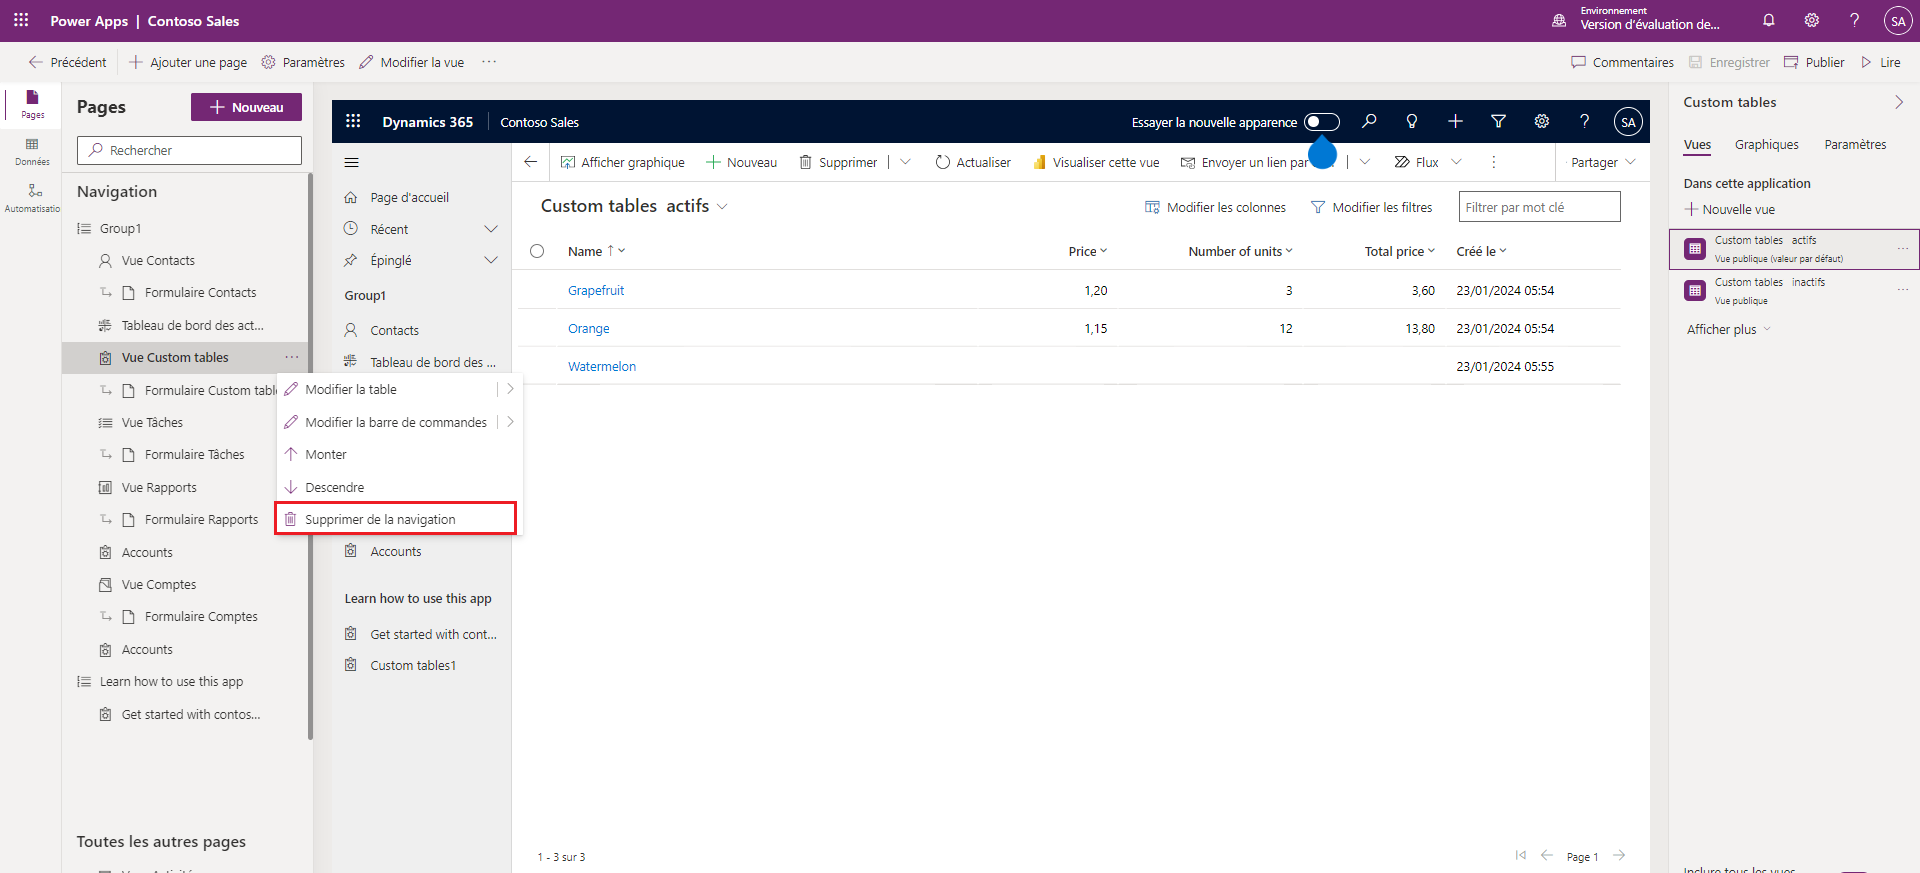This screenshot has width=1920, height=873.
Task: Open advanced find filter funnel icon
Action: click(1498, 121)
